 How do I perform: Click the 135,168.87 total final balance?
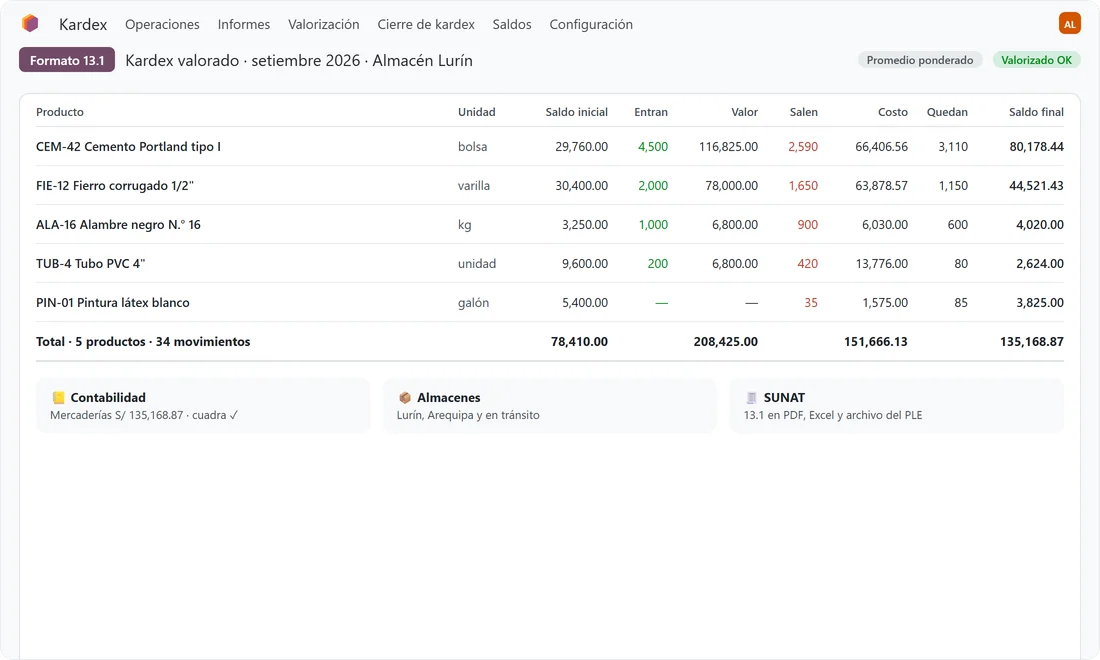click(1032, 342)
